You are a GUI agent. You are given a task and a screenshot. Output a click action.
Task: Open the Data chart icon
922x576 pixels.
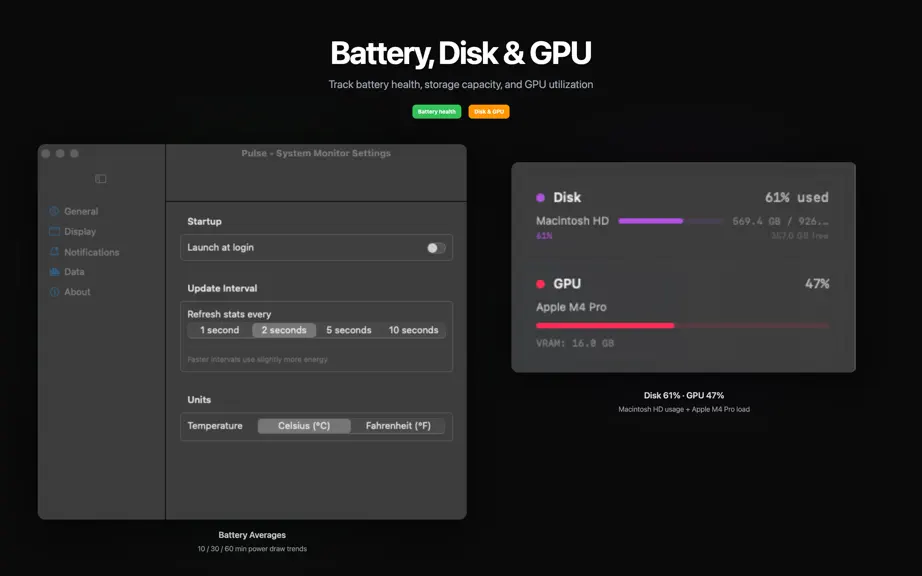[x=55, y=272]
